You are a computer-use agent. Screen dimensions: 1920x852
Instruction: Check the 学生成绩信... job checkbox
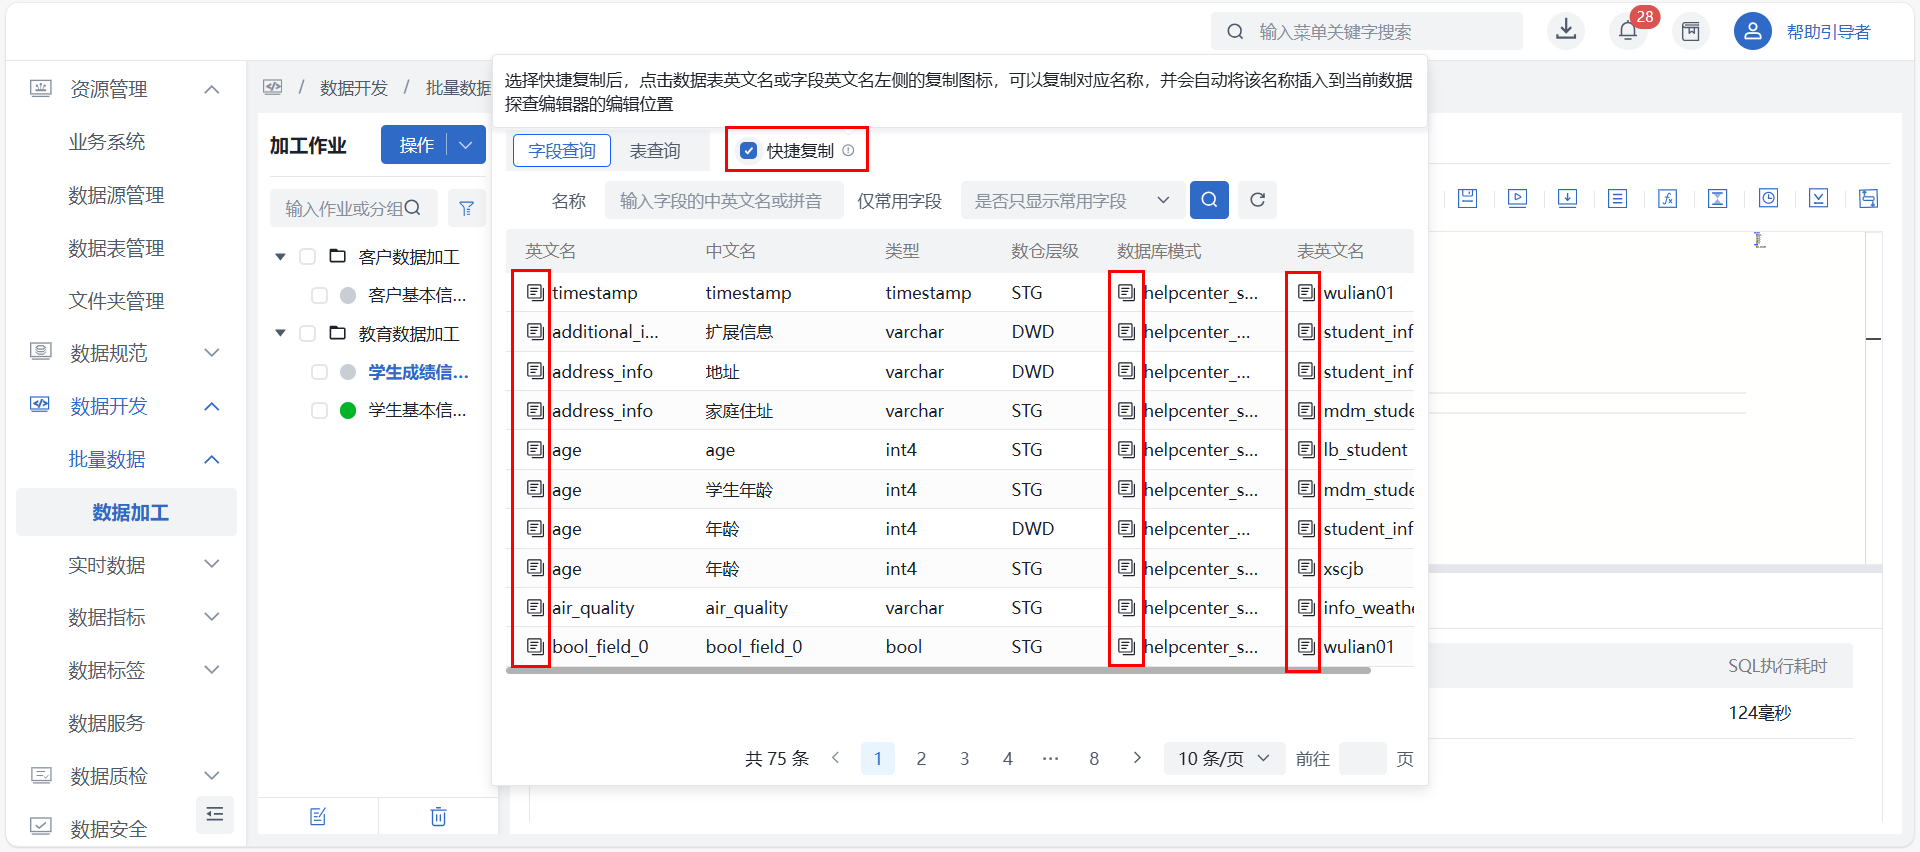pos(319,372)
